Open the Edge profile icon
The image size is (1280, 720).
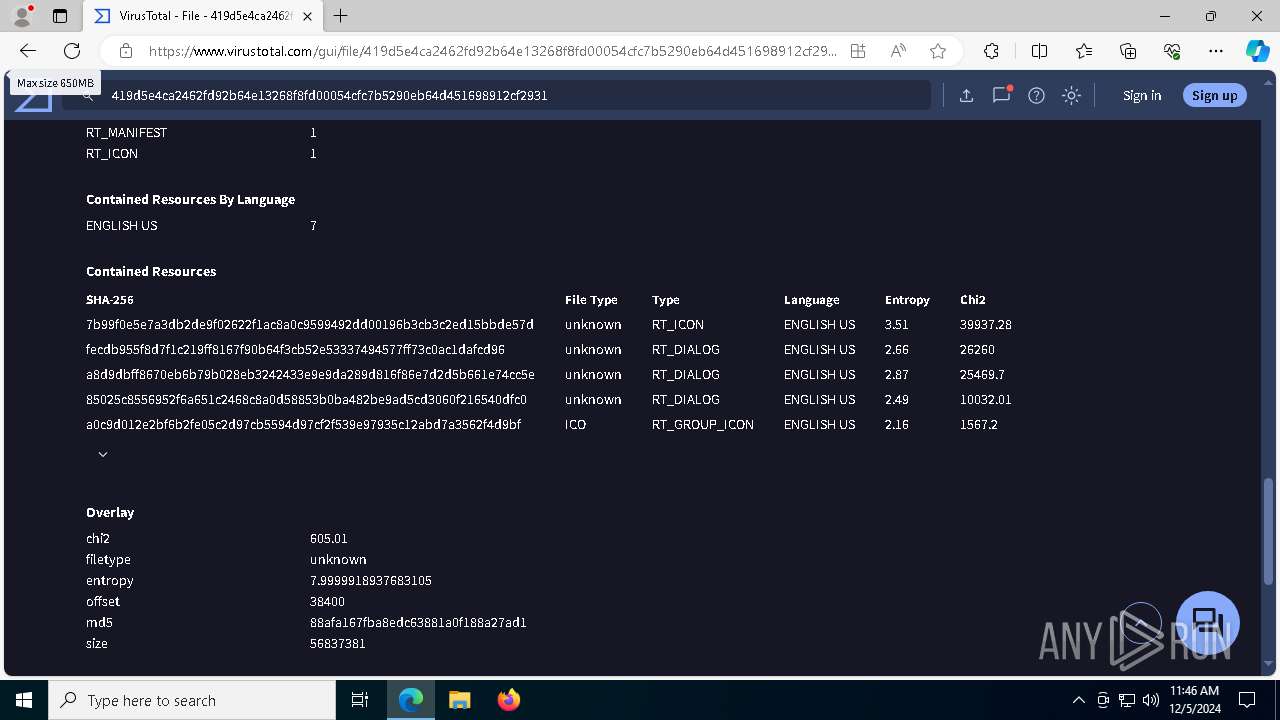22,16
